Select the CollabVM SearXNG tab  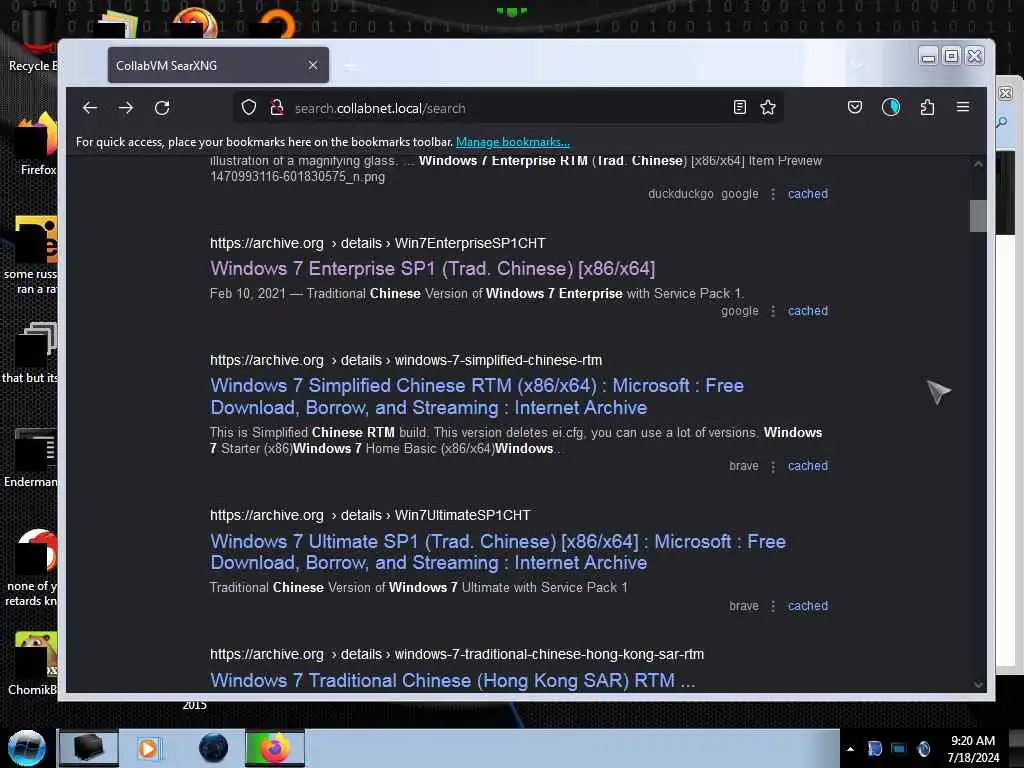[218, 65]
